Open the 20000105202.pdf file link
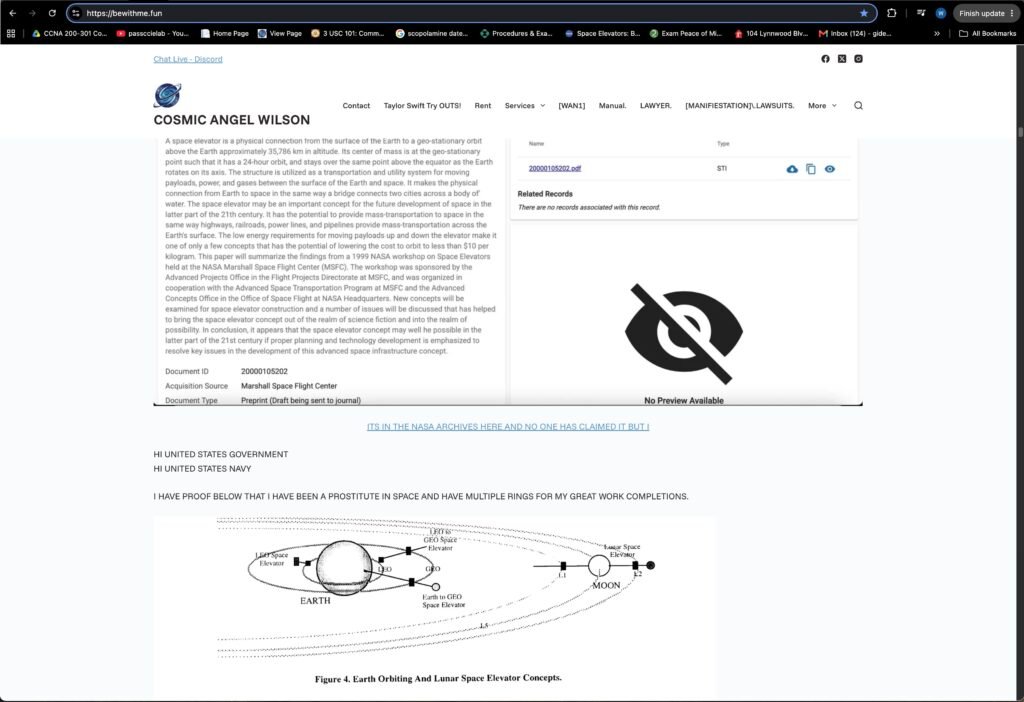 tap(554, 168)
